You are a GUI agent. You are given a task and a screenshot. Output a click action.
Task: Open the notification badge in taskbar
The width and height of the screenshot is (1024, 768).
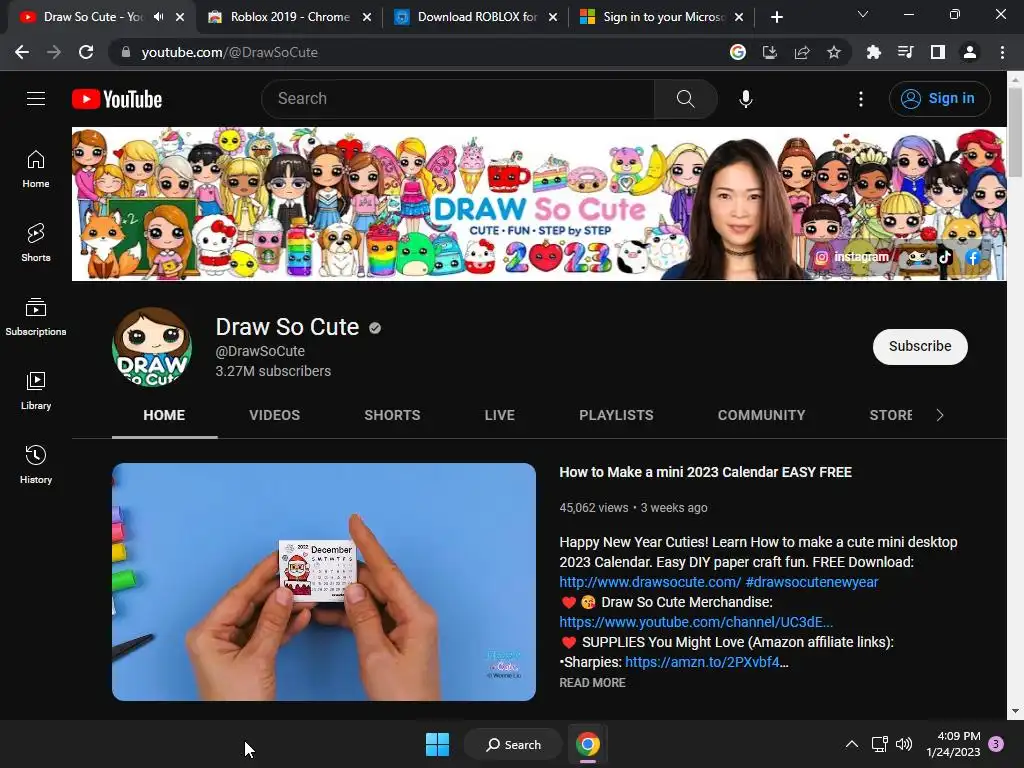(996, 744)
